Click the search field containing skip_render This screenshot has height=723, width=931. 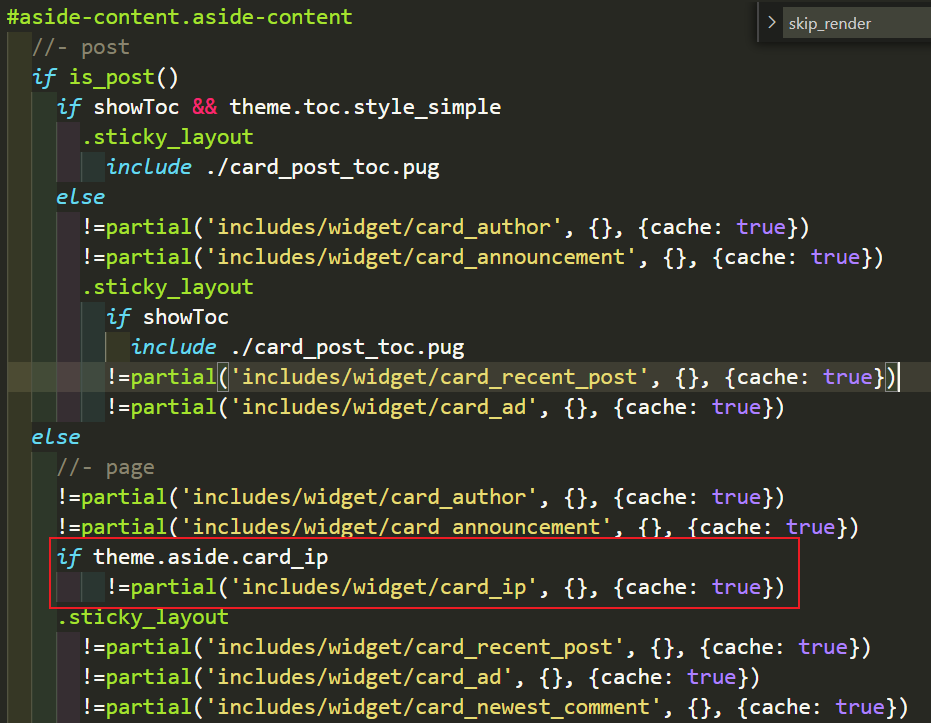click(850, 23)
